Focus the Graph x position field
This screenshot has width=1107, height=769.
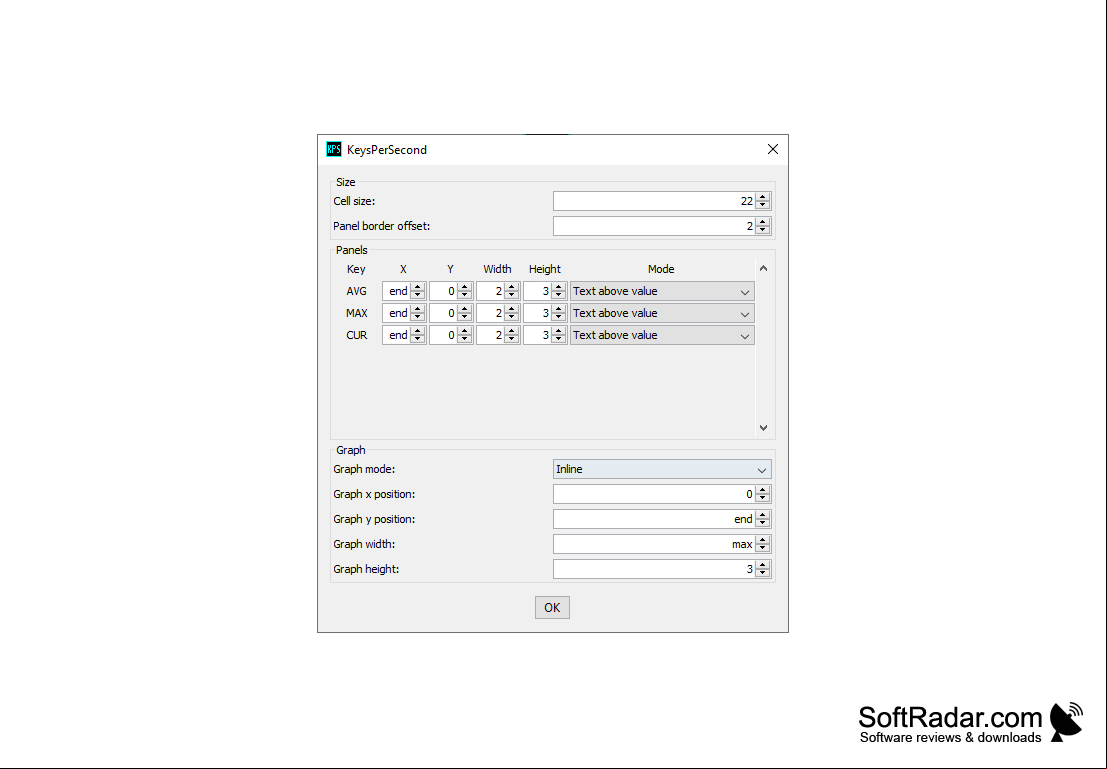coord(654,494)
